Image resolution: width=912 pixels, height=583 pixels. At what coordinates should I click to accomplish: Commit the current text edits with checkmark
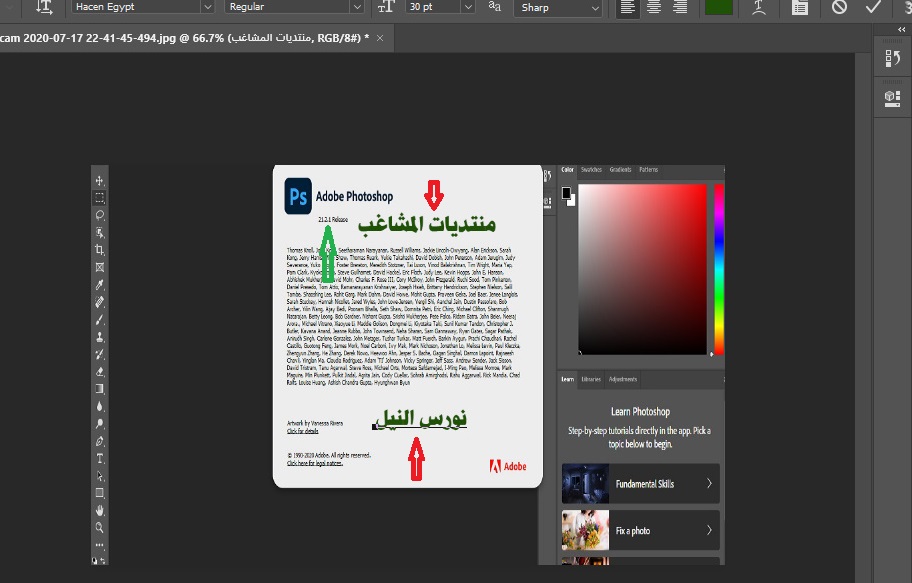click(873, 7)
